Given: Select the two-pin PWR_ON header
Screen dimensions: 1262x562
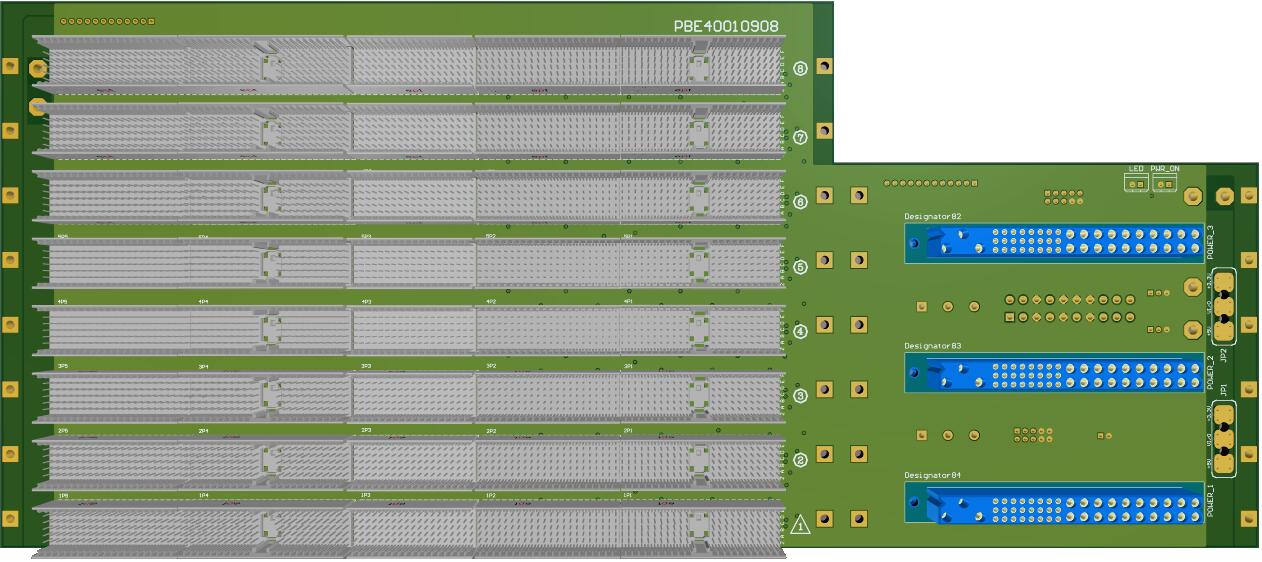Looking at the screenshot, I should [x=1164, y=184].
